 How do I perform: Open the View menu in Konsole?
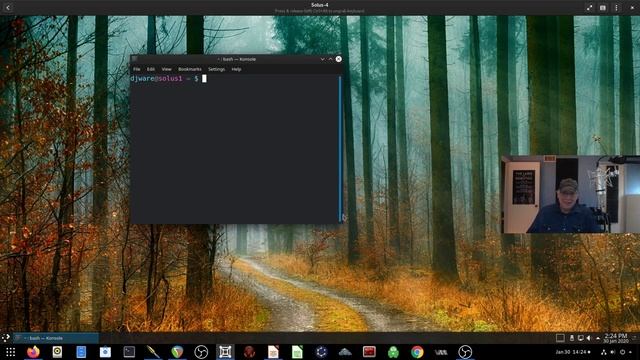click(167, 69)
